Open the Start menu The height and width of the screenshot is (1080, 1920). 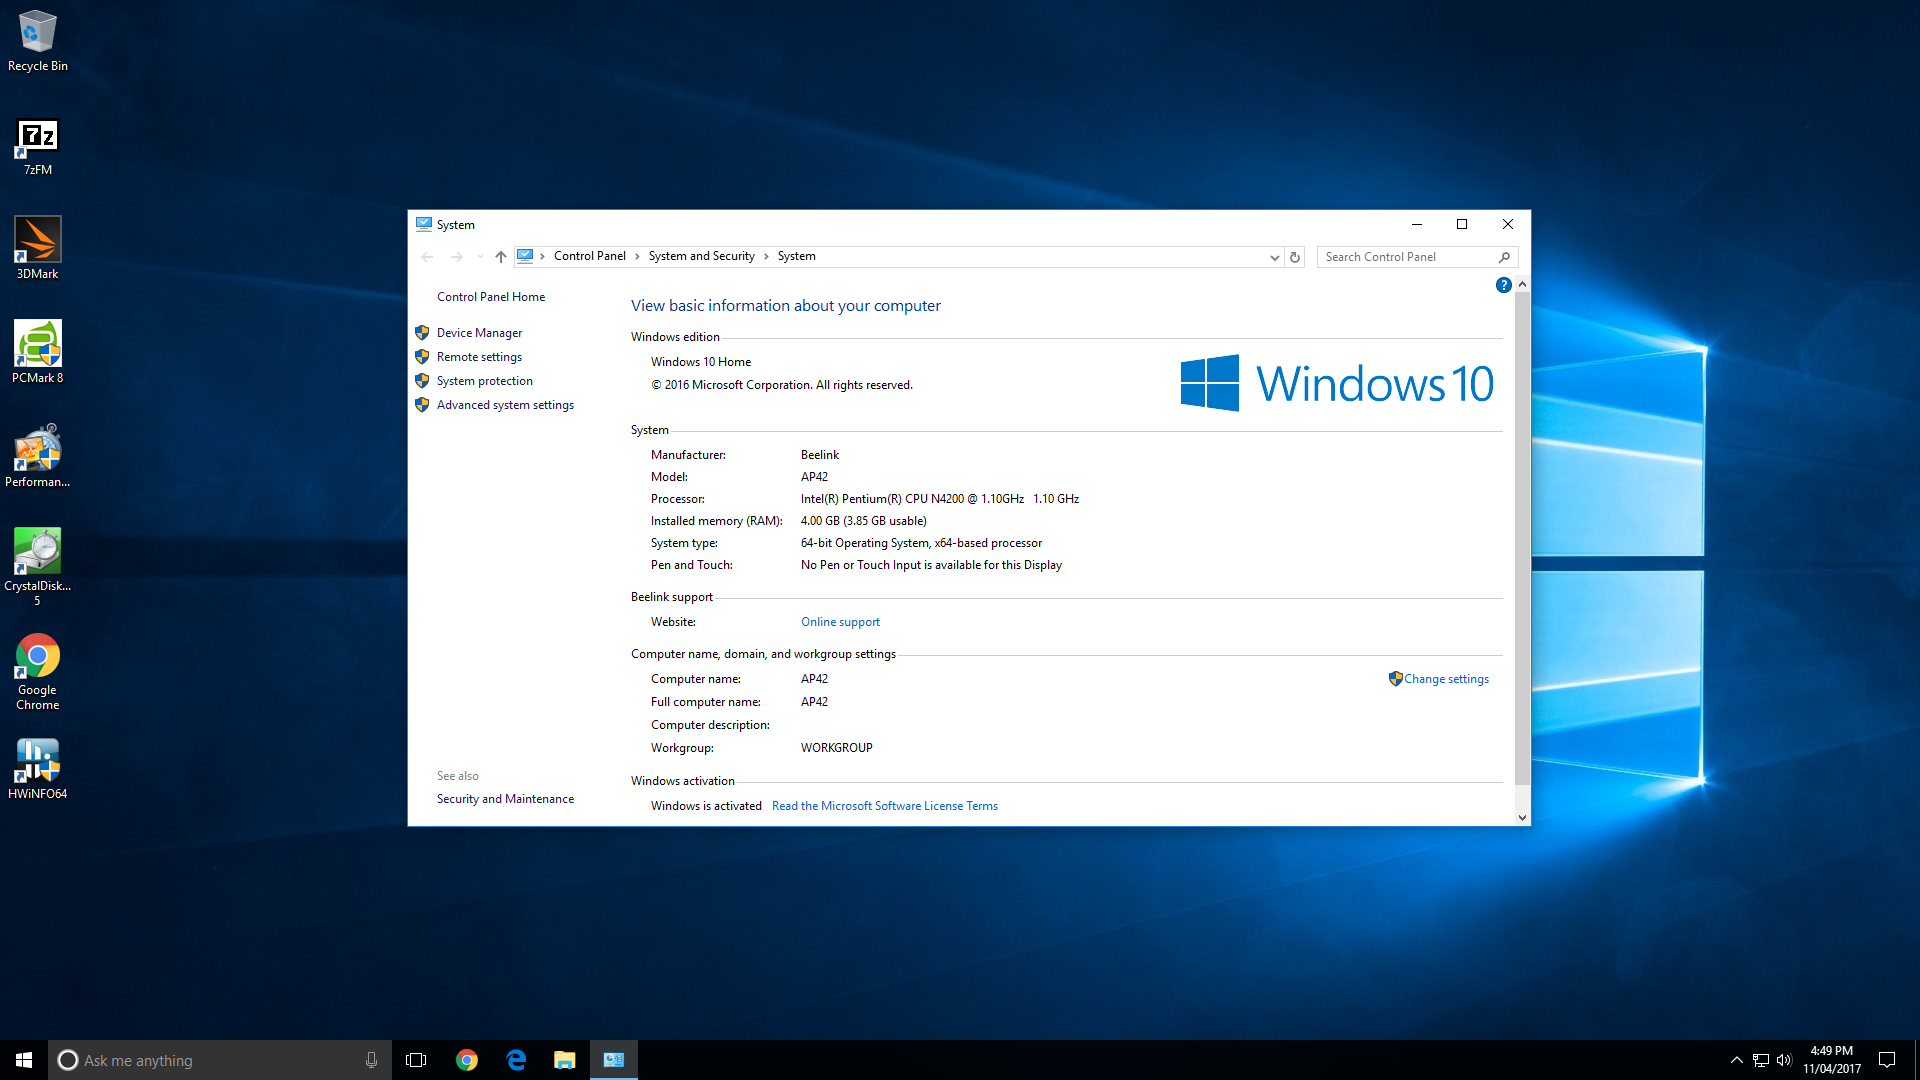[x=24, y=1060]
